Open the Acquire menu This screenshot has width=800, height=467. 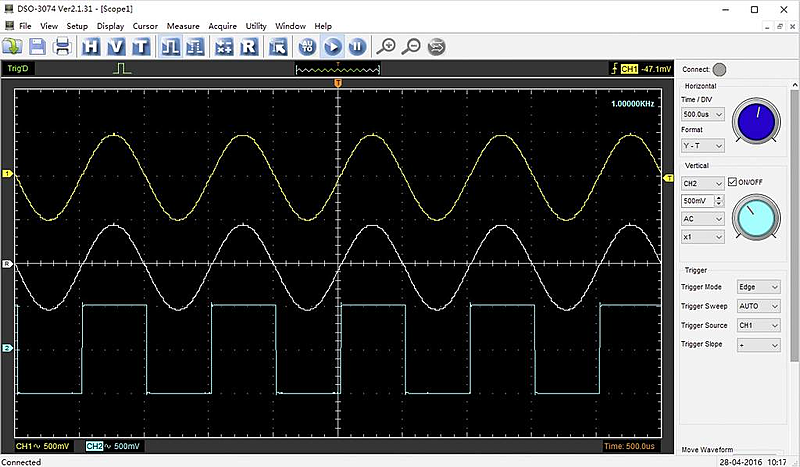tap(222, 25)
